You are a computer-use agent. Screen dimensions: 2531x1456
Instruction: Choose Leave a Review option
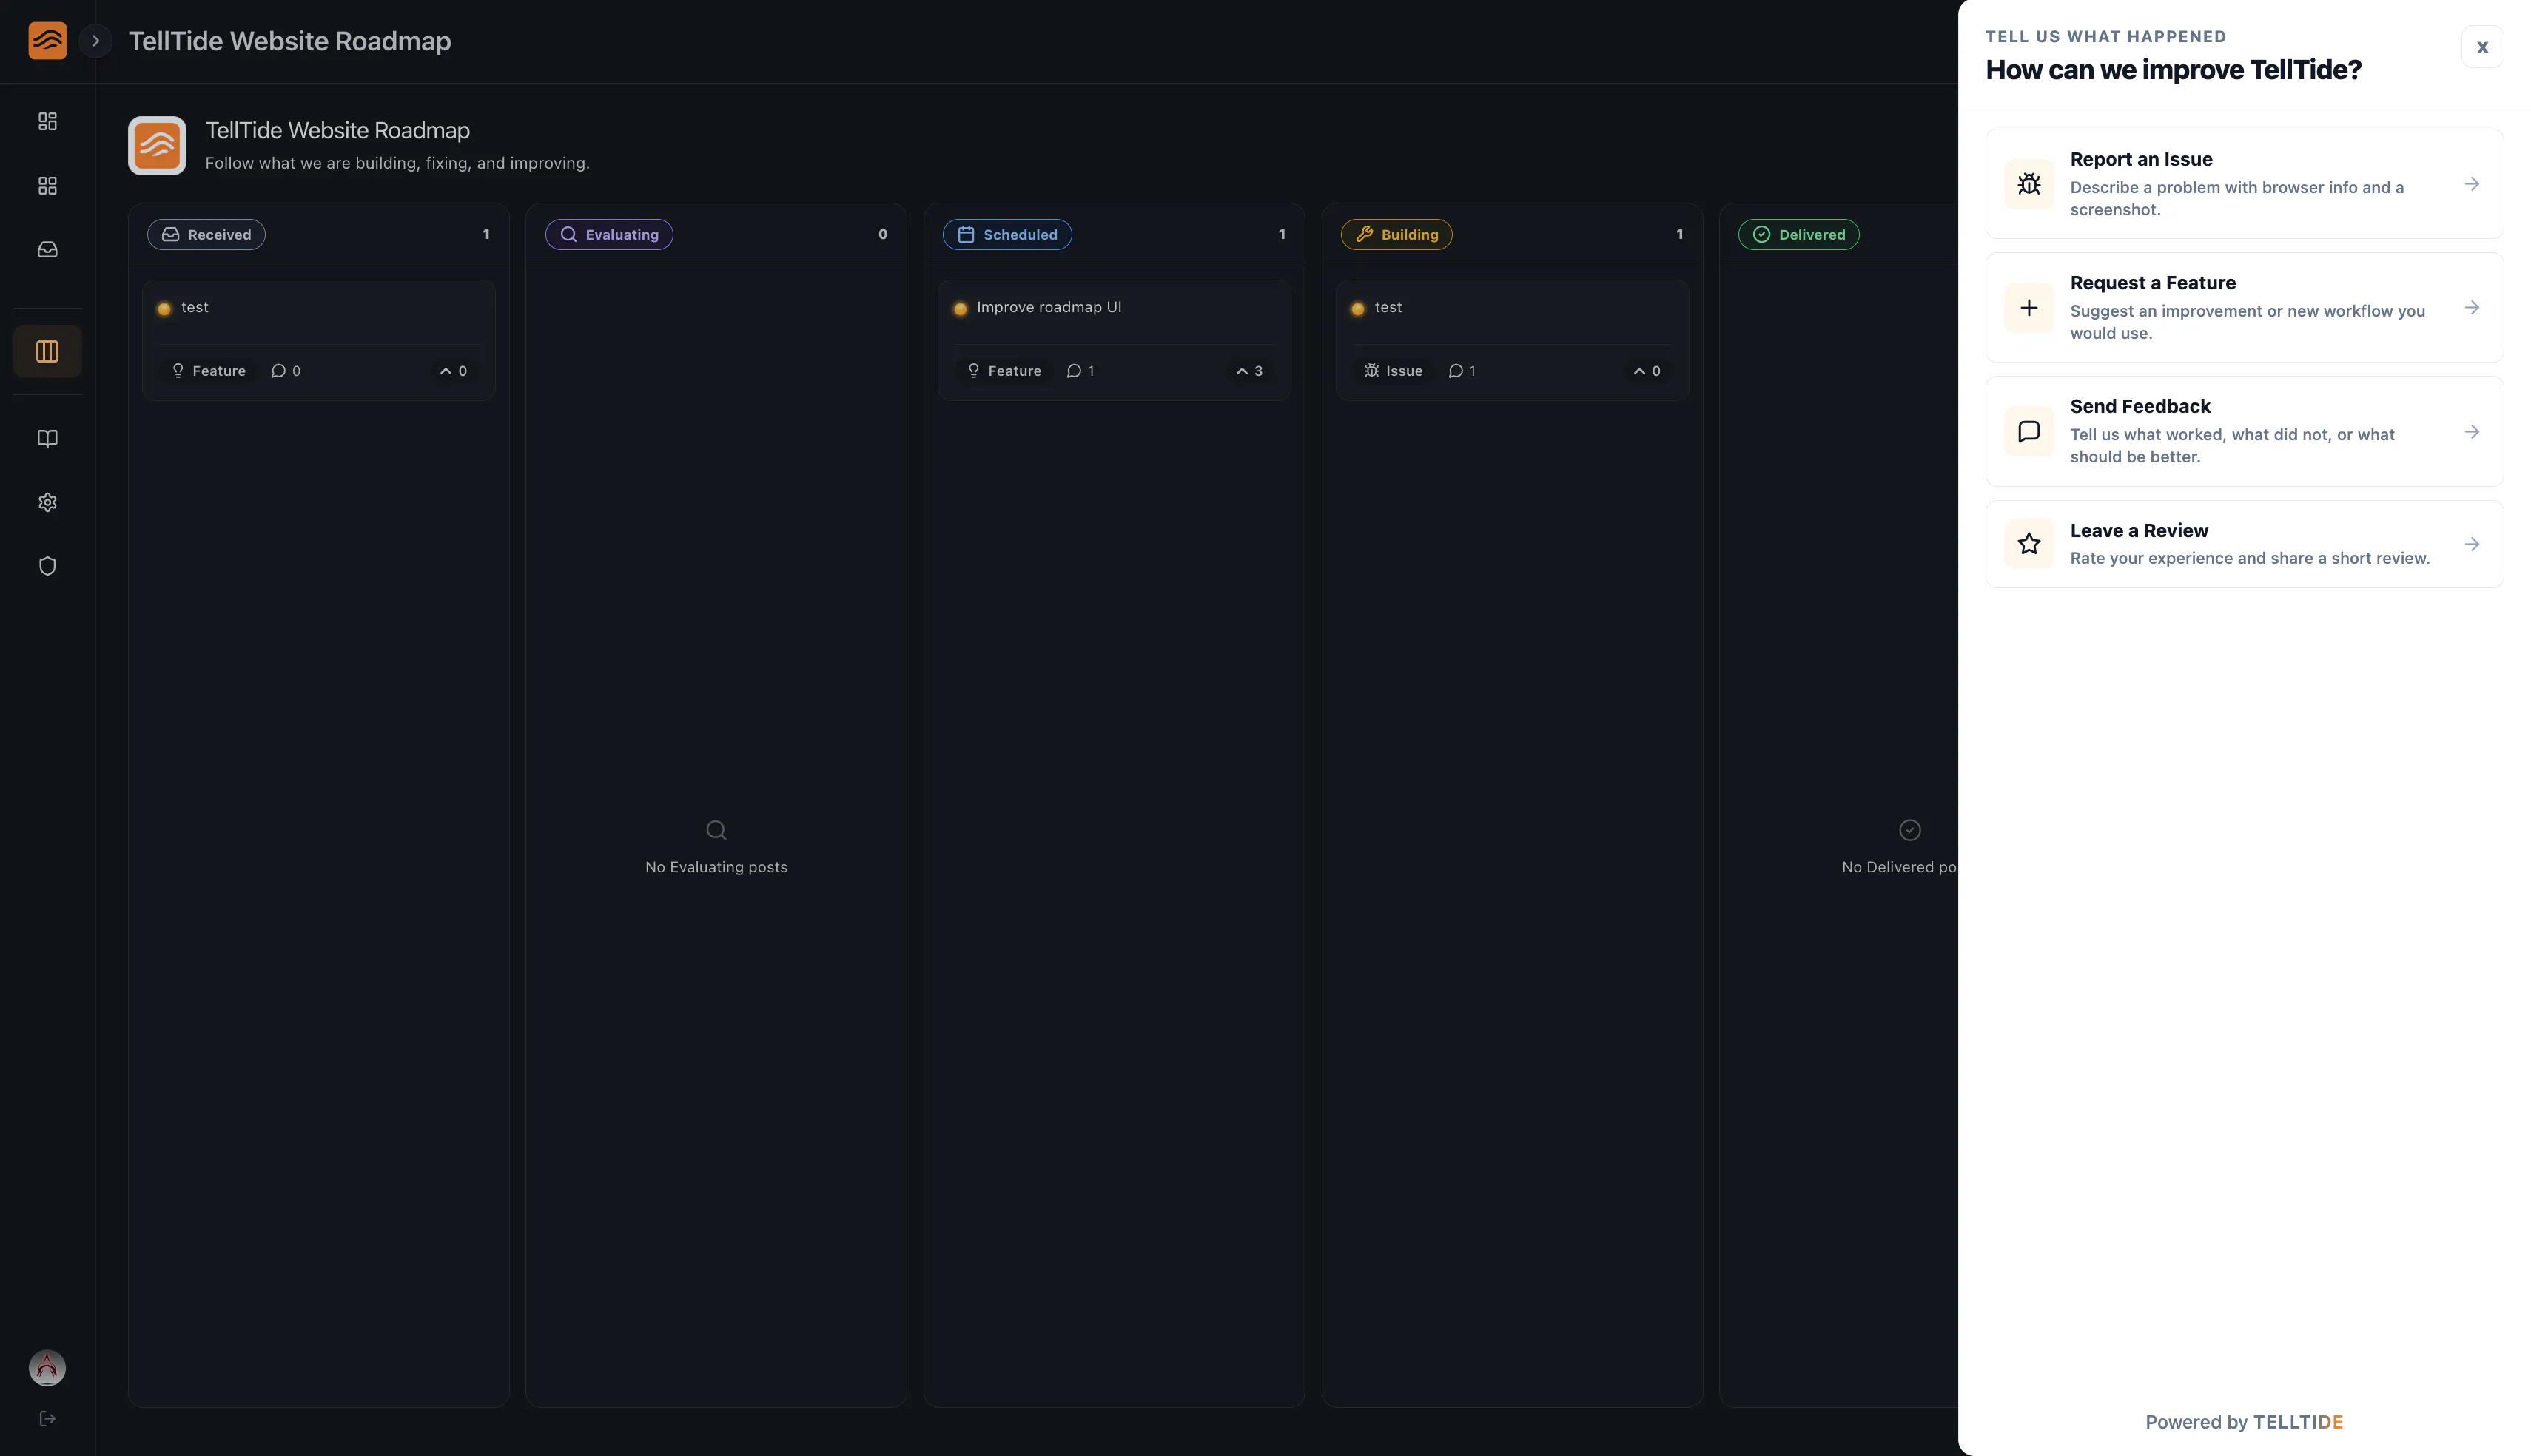2244,544
